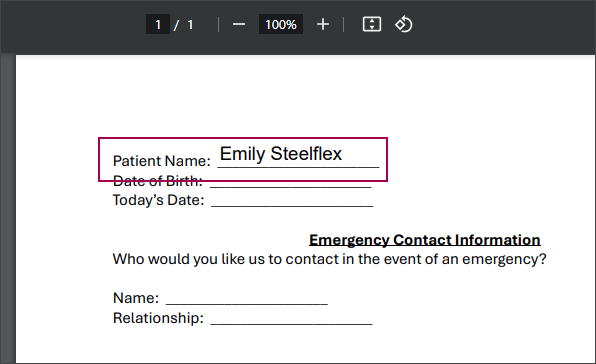Click the dark left sidebar strip

(x=8, y=209)
